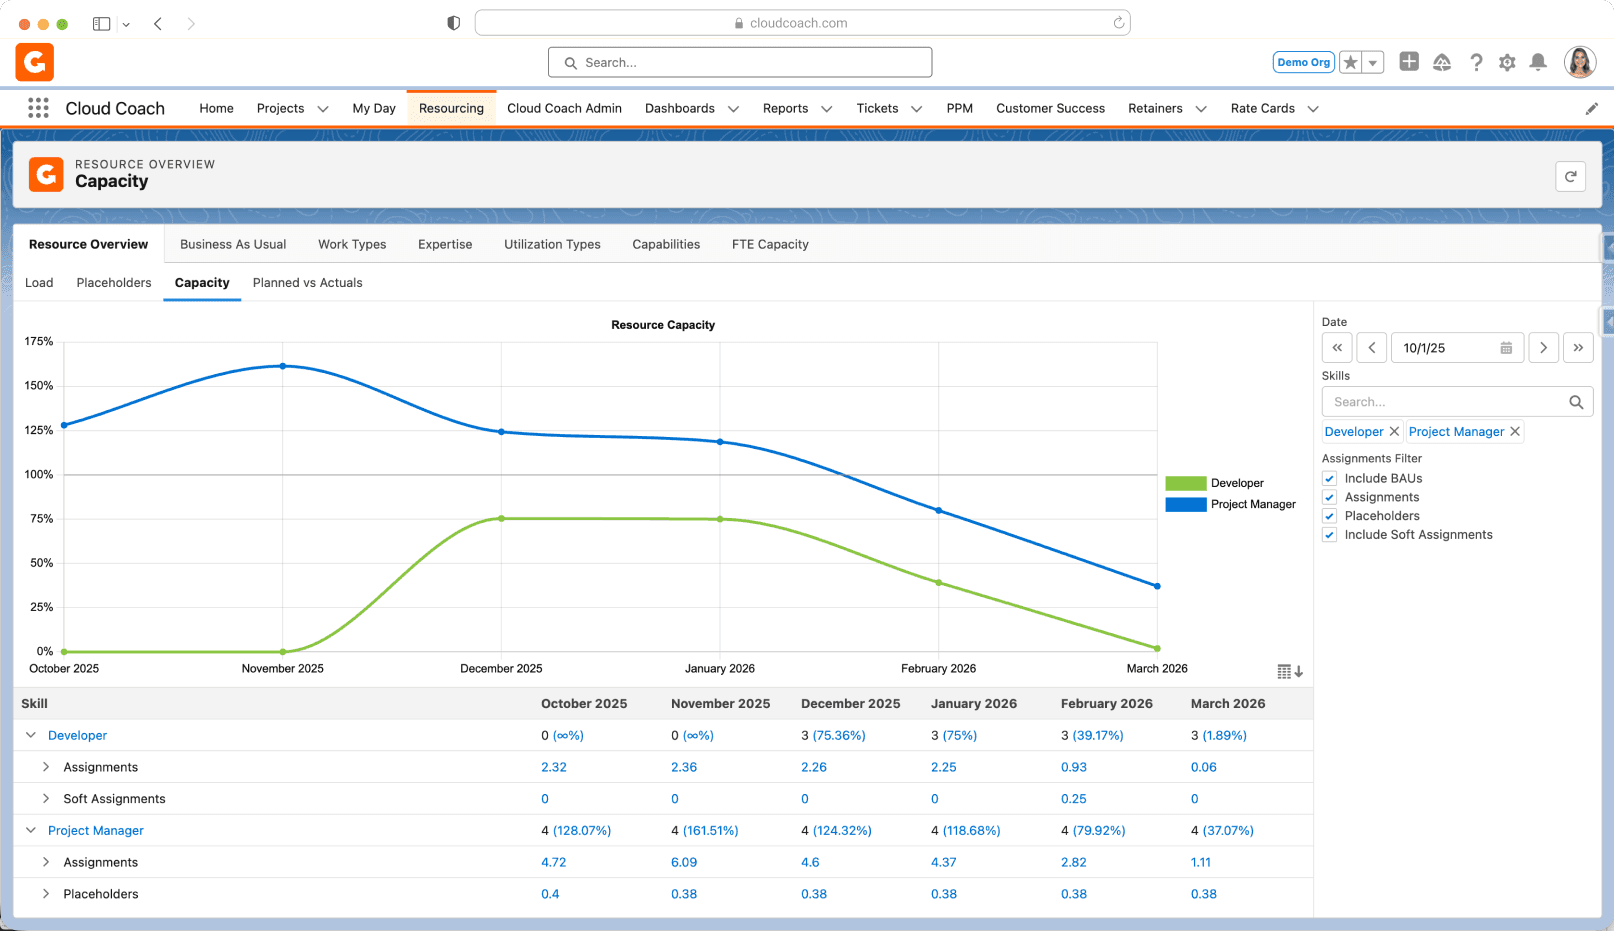Open the notifications bell icon
This screenshot has width=1614, height=931.
point(1538,62)
